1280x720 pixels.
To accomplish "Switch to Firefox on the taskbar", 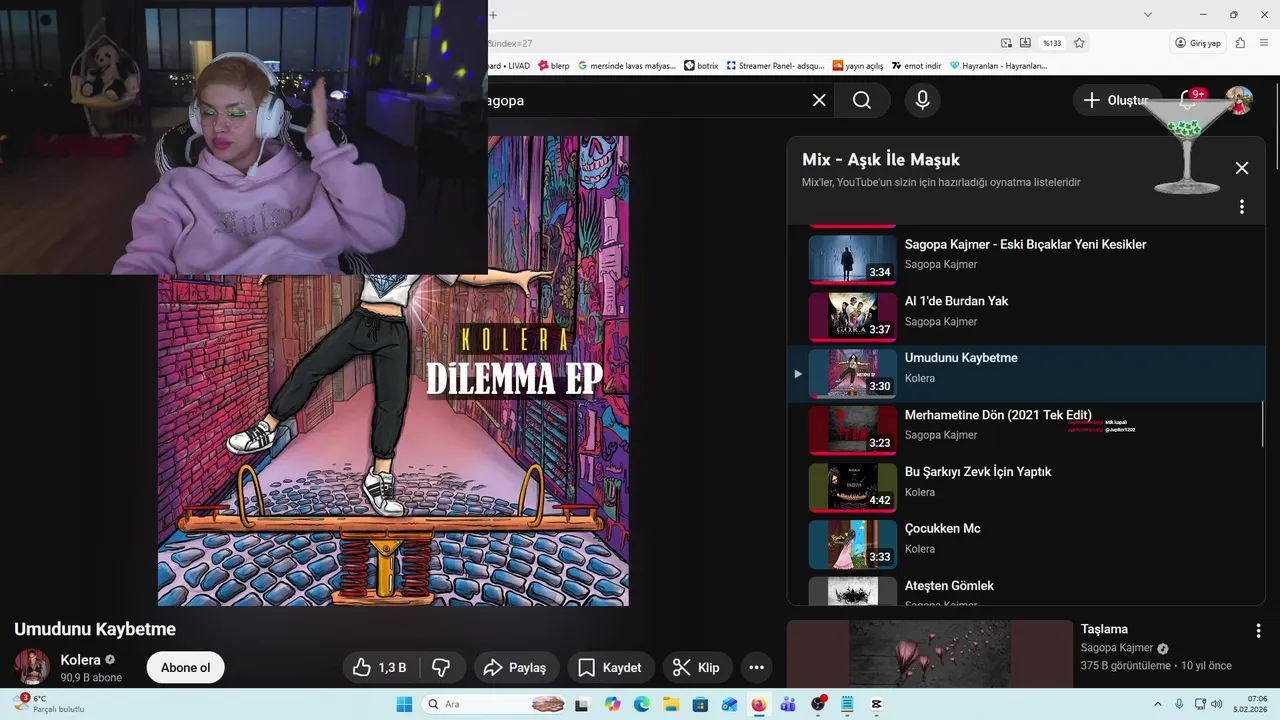I will click(x=758, y=704).
